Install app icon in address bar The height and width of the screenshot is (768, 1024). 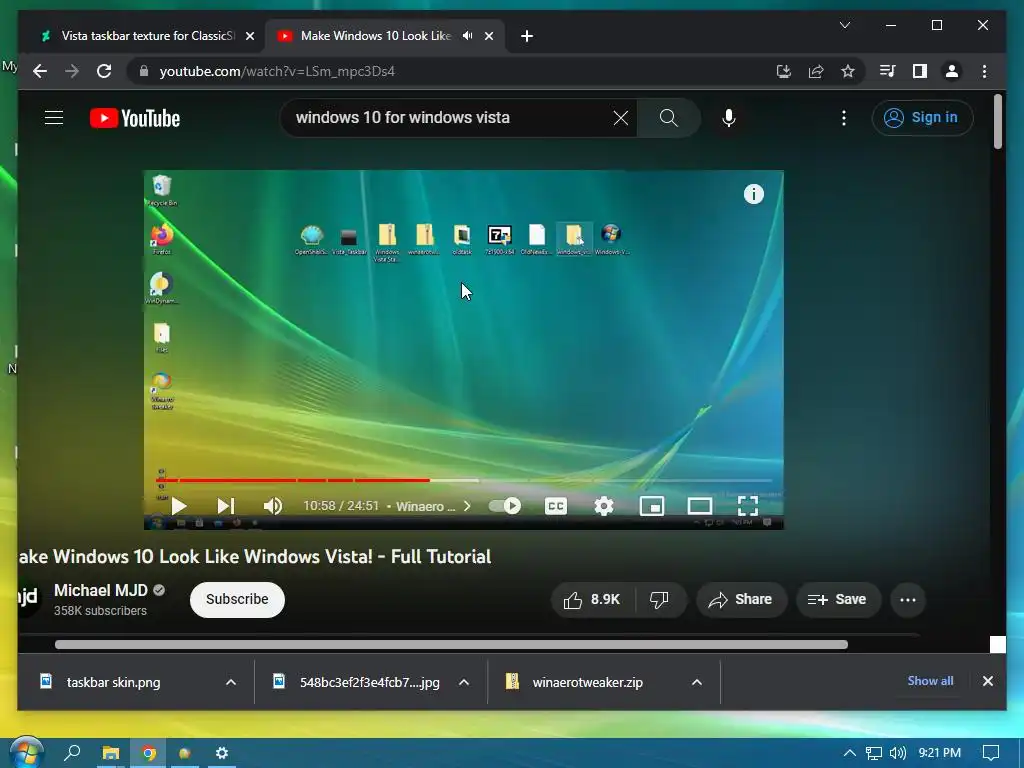tap(784, 71)
